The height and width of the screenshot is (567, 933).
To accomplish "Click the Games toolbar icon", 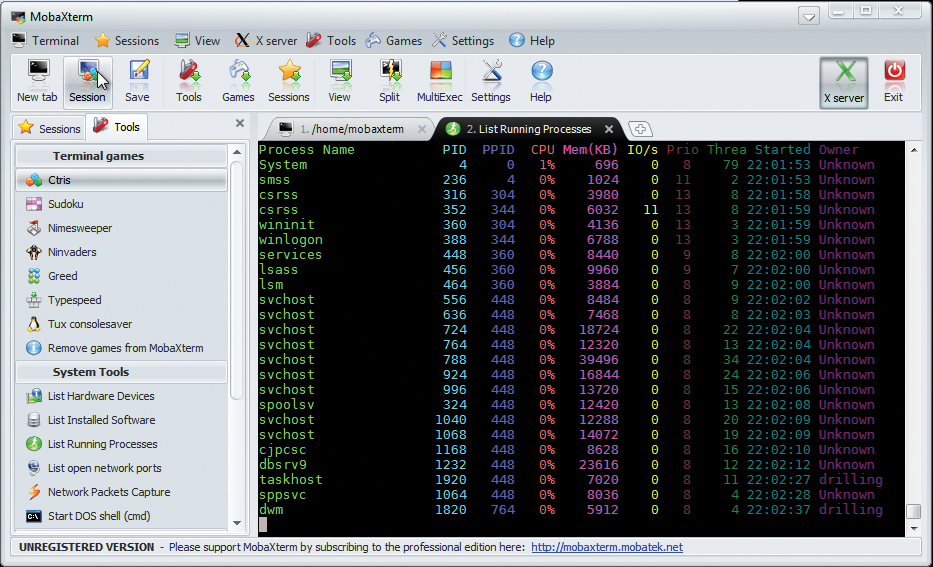I will (x=238, y=82).
